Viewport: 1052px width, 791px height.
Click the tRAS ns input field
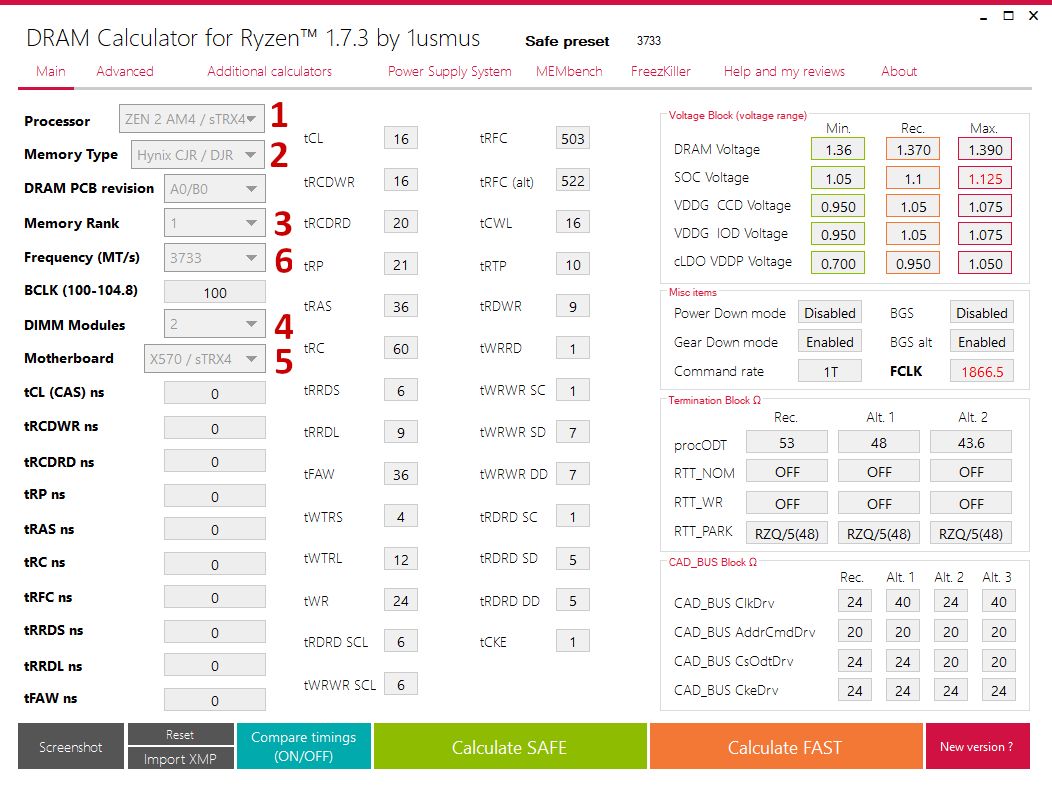215,529
